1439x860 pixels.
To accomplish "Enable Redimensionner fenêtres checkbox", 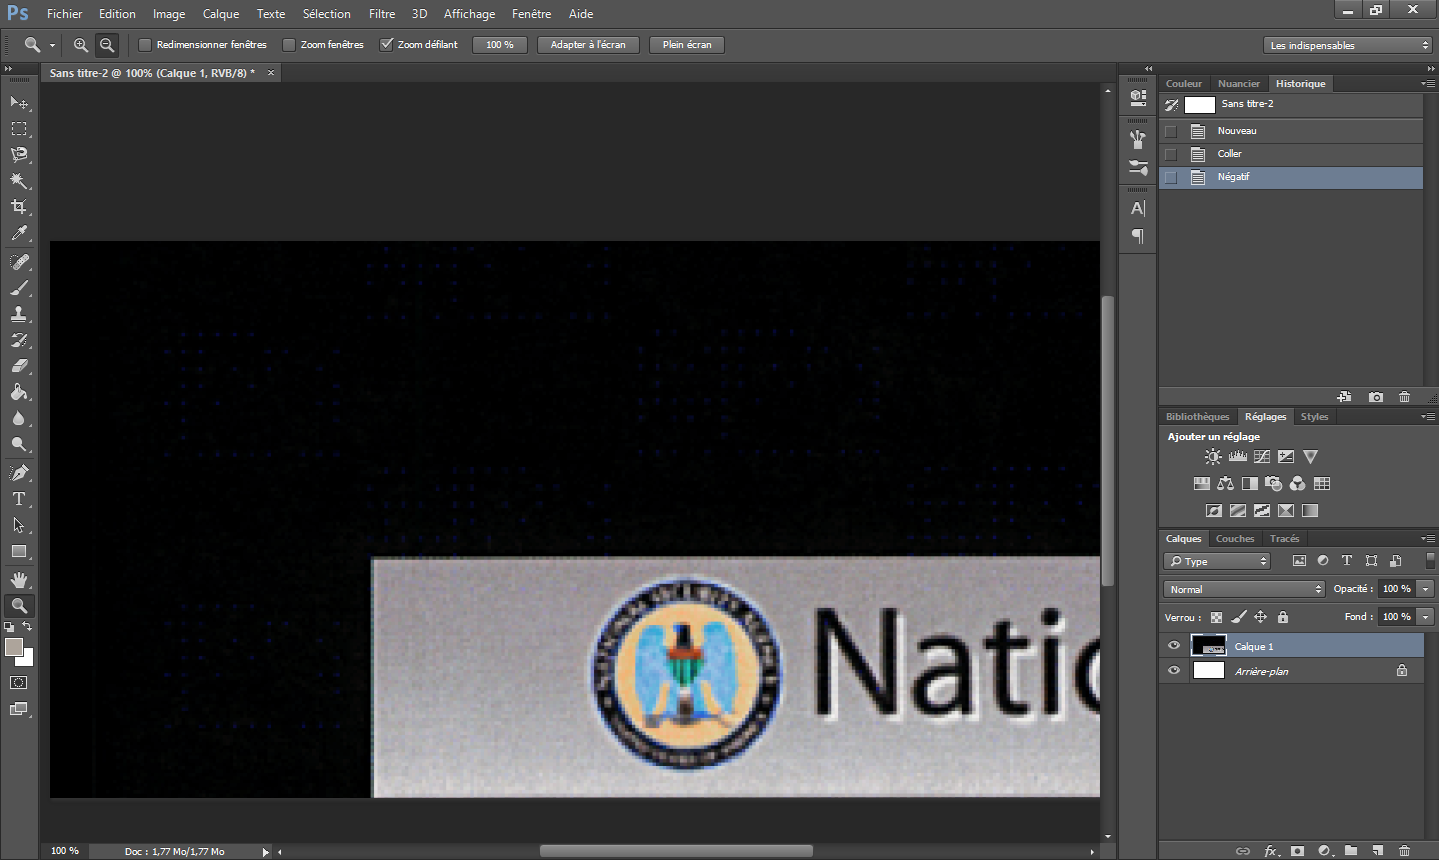I will point(145,45).
